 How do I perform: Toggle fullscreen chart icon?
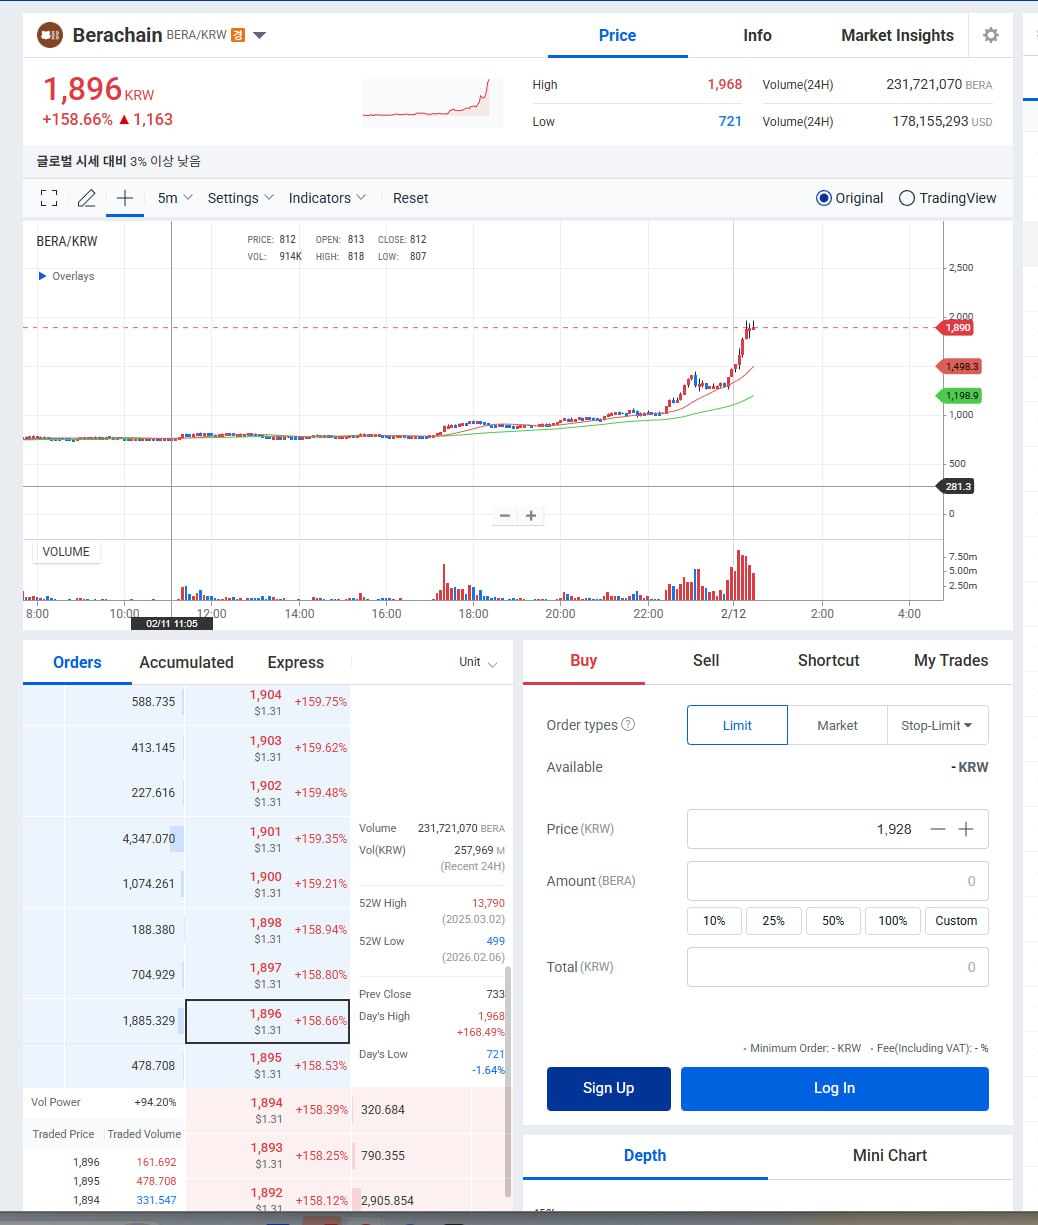tap(49, 198)
